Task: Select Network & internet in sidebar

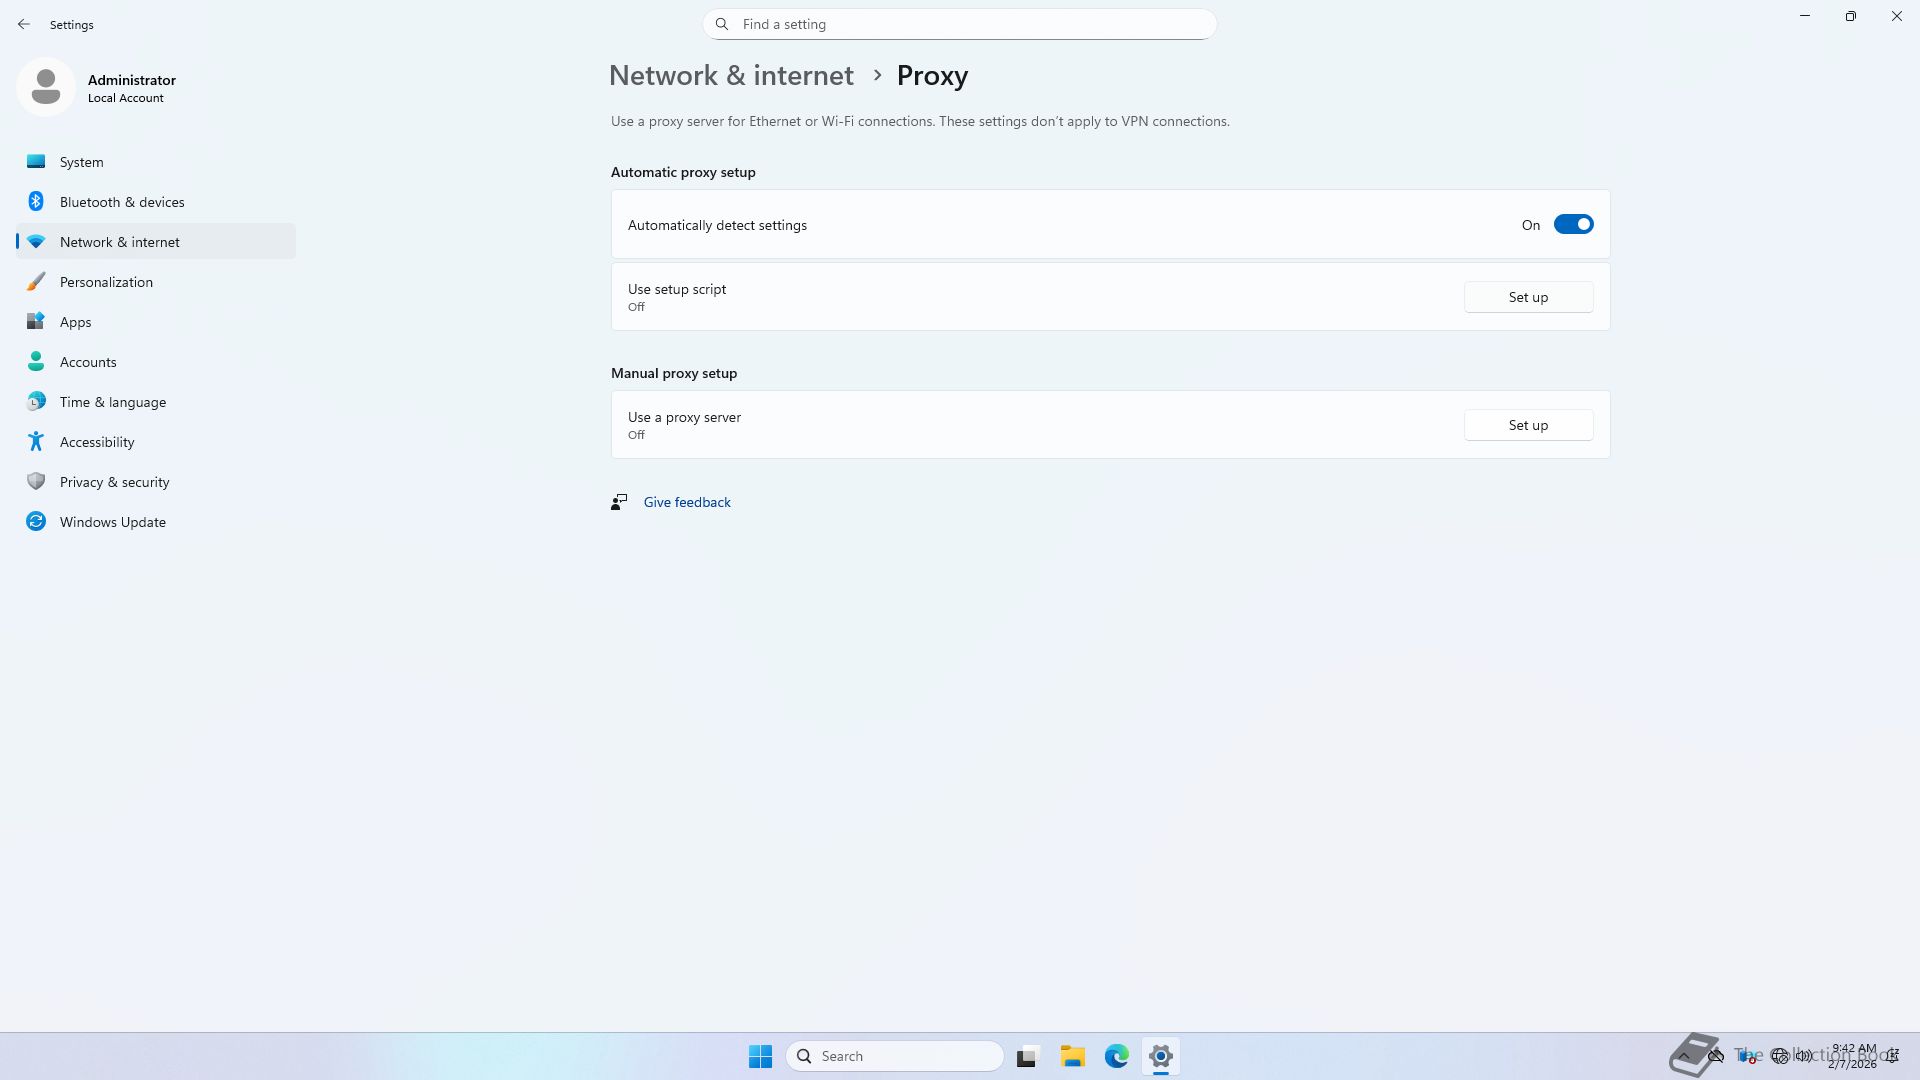Action: [120, 242]
